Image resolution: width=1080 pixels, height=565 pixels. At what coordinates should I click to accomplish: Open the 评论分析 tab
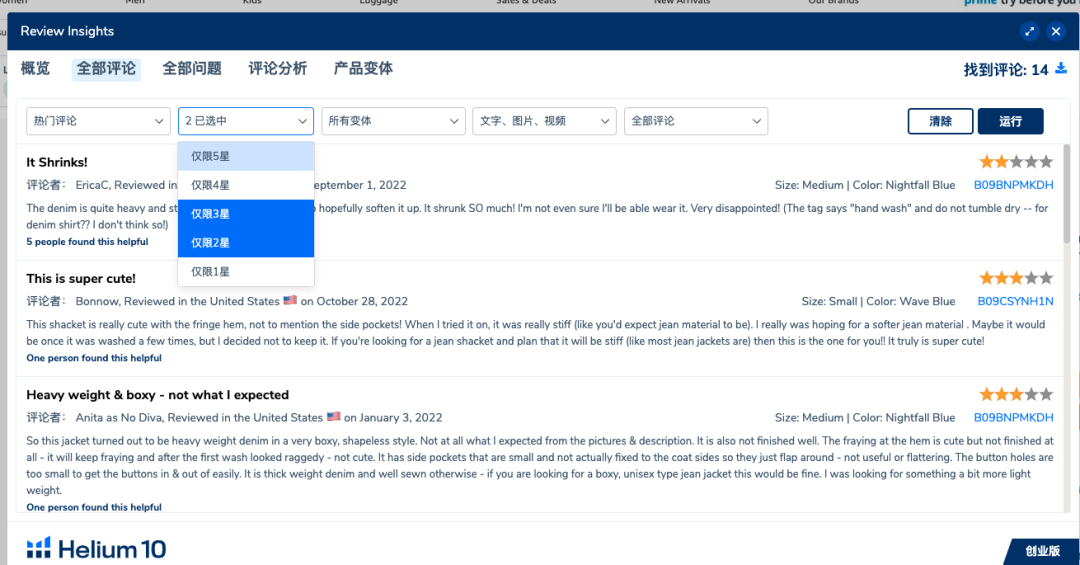point(278,69)
